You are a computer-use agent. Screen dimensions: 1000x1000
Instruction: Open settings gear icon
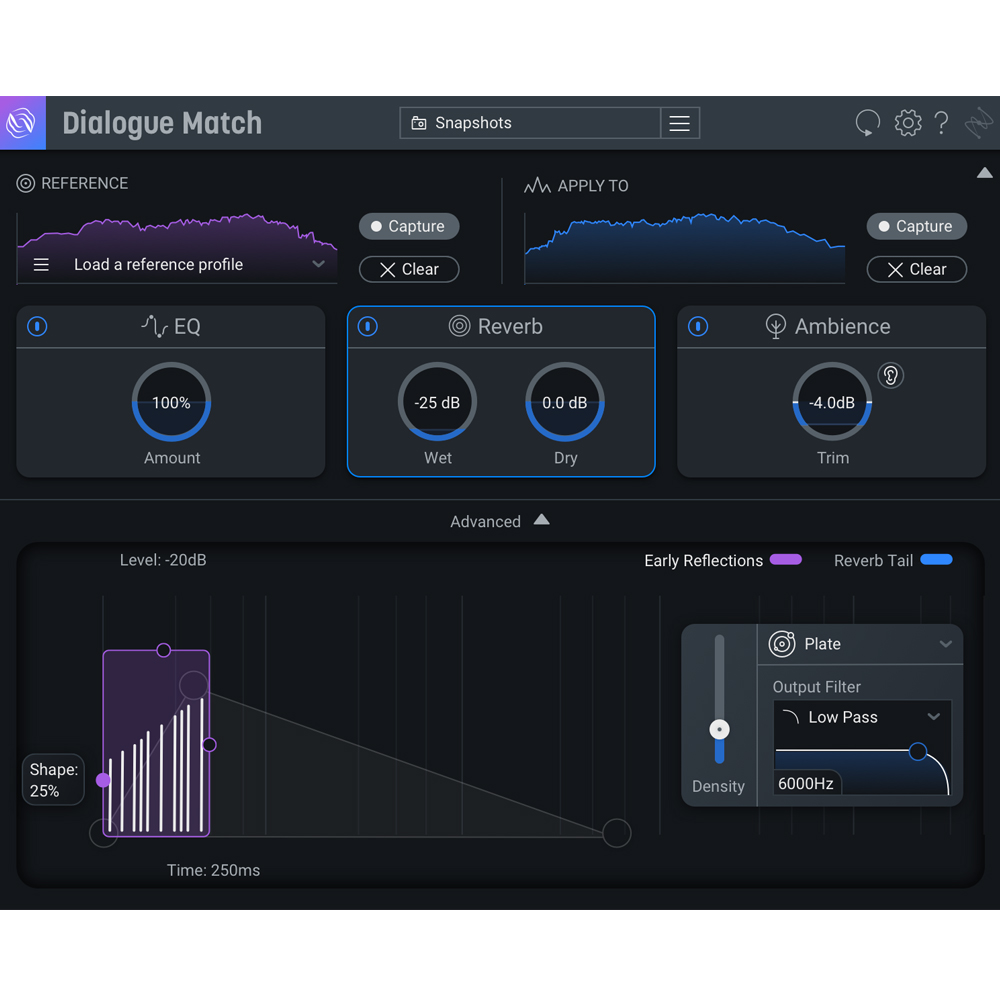point(908,122)
